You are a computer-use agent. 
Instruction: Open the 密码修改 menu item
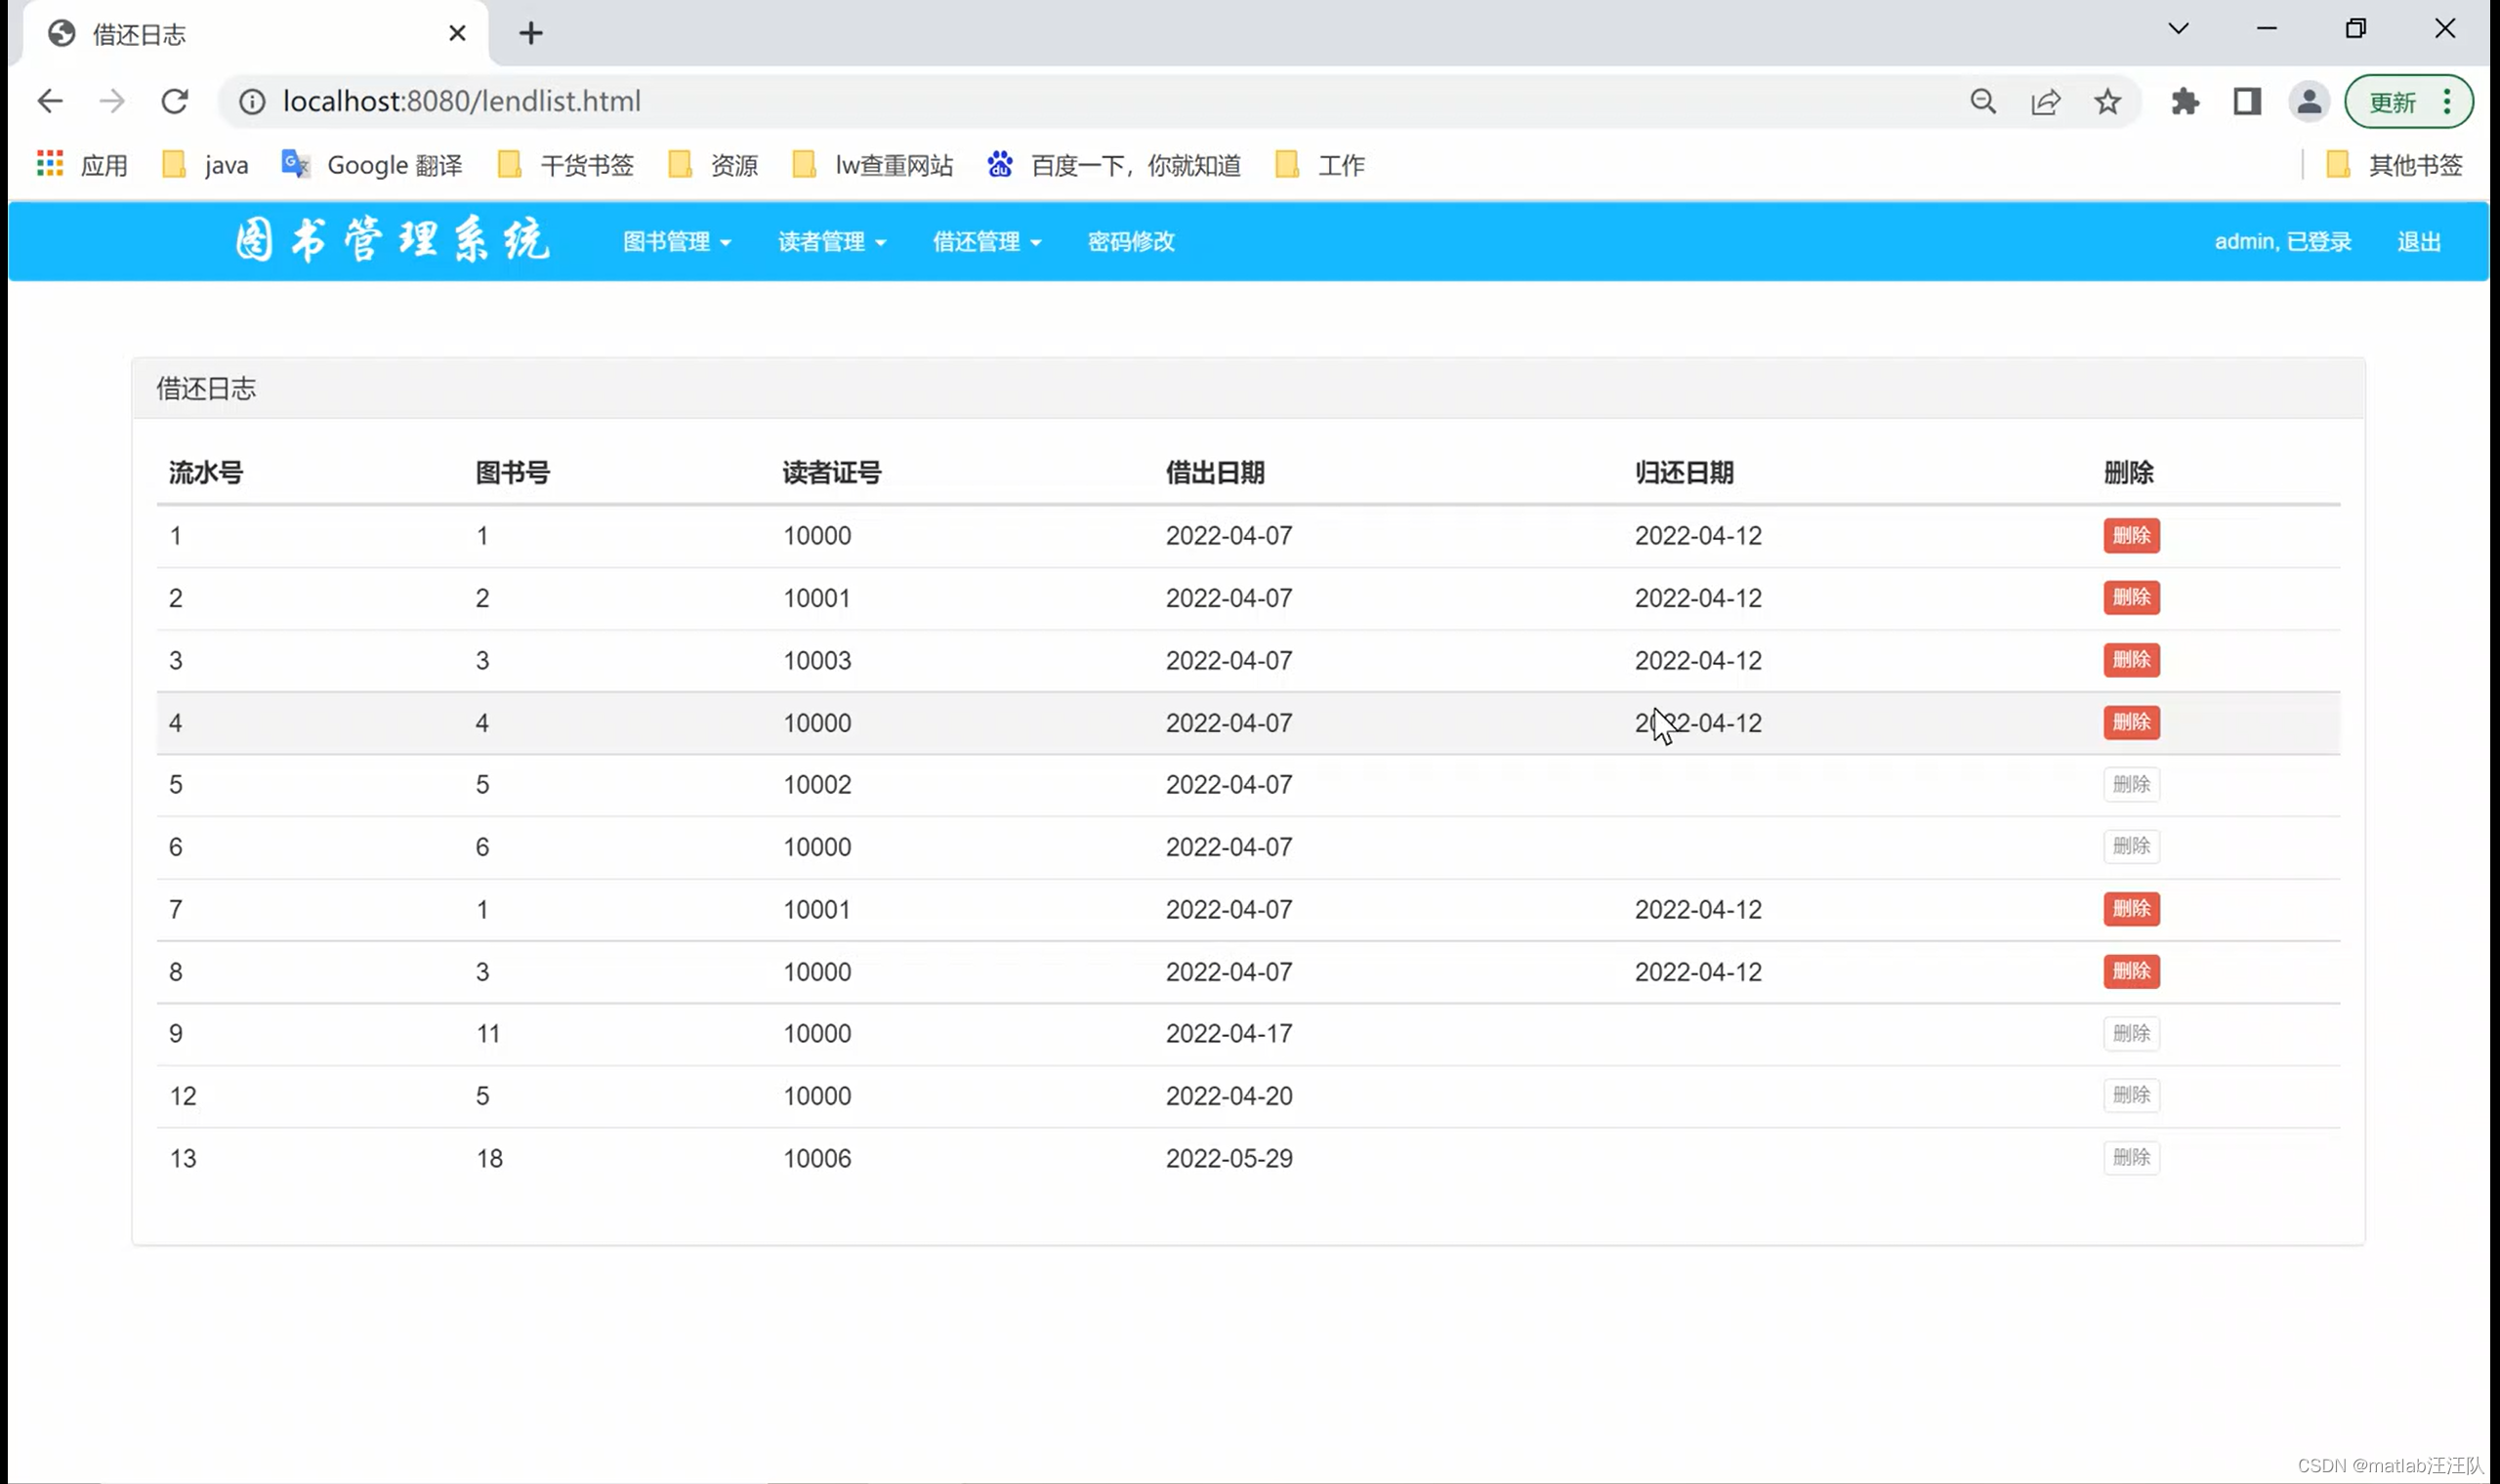pyautogui.click(x=1131, y=242)
